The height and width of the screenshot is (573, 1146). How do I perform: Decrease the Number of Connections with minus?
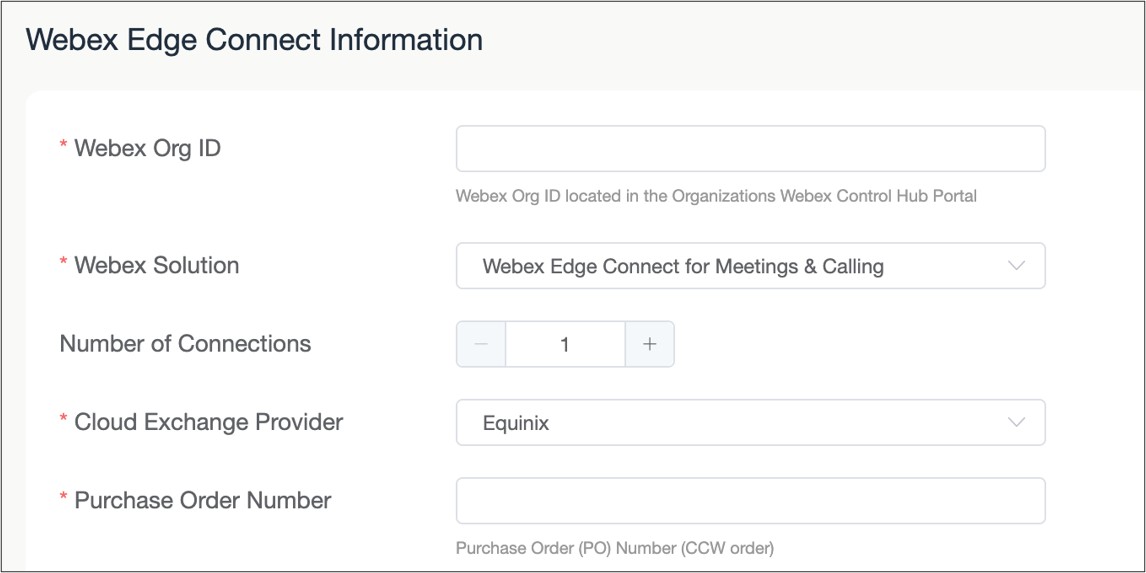pyautogui.click(x=481, y=344)
